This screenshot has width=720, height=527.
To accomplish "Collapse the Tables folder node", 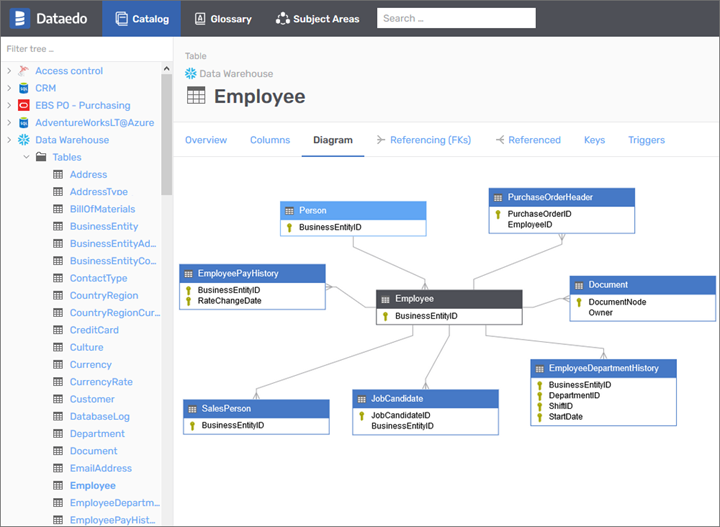I will click(26, 157).
